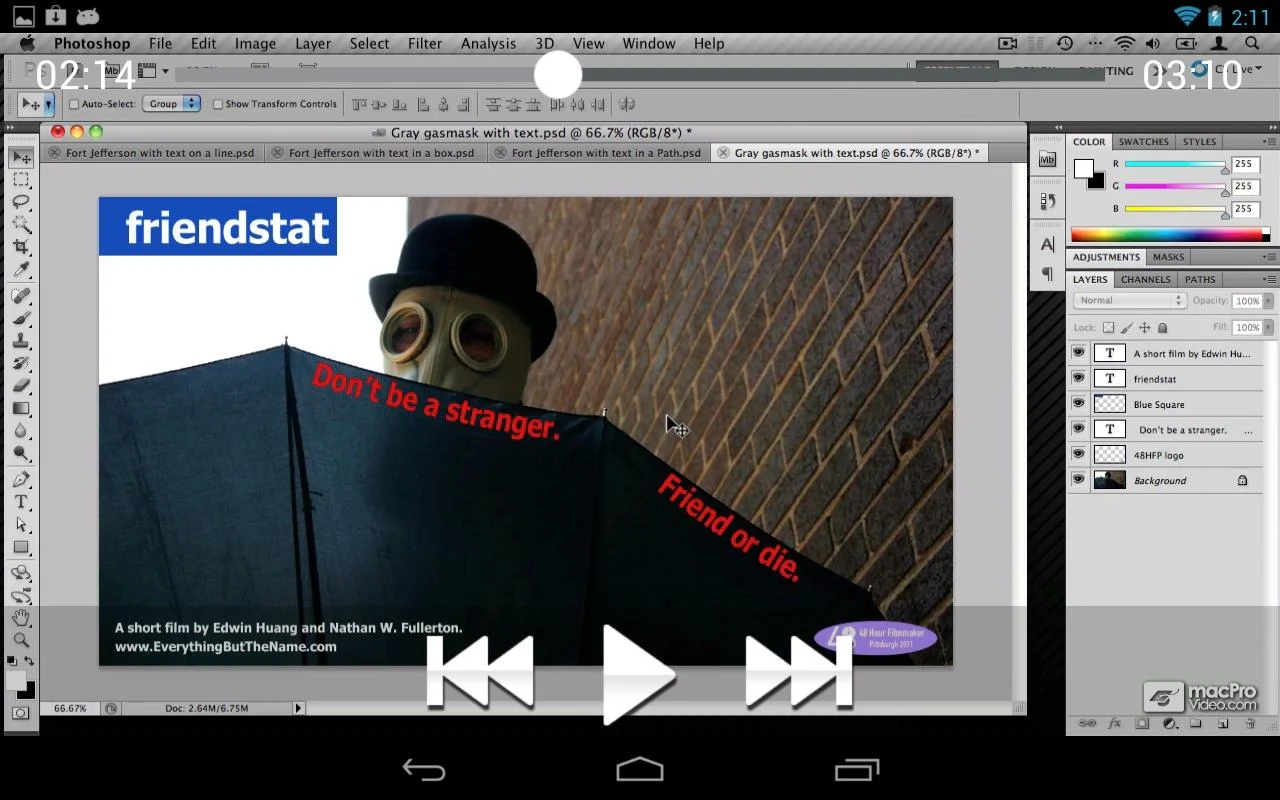Tap the Android Recent Apps button
Image resolution: width=1280 pixels, height=800 pixels.
tap(857, 770)
